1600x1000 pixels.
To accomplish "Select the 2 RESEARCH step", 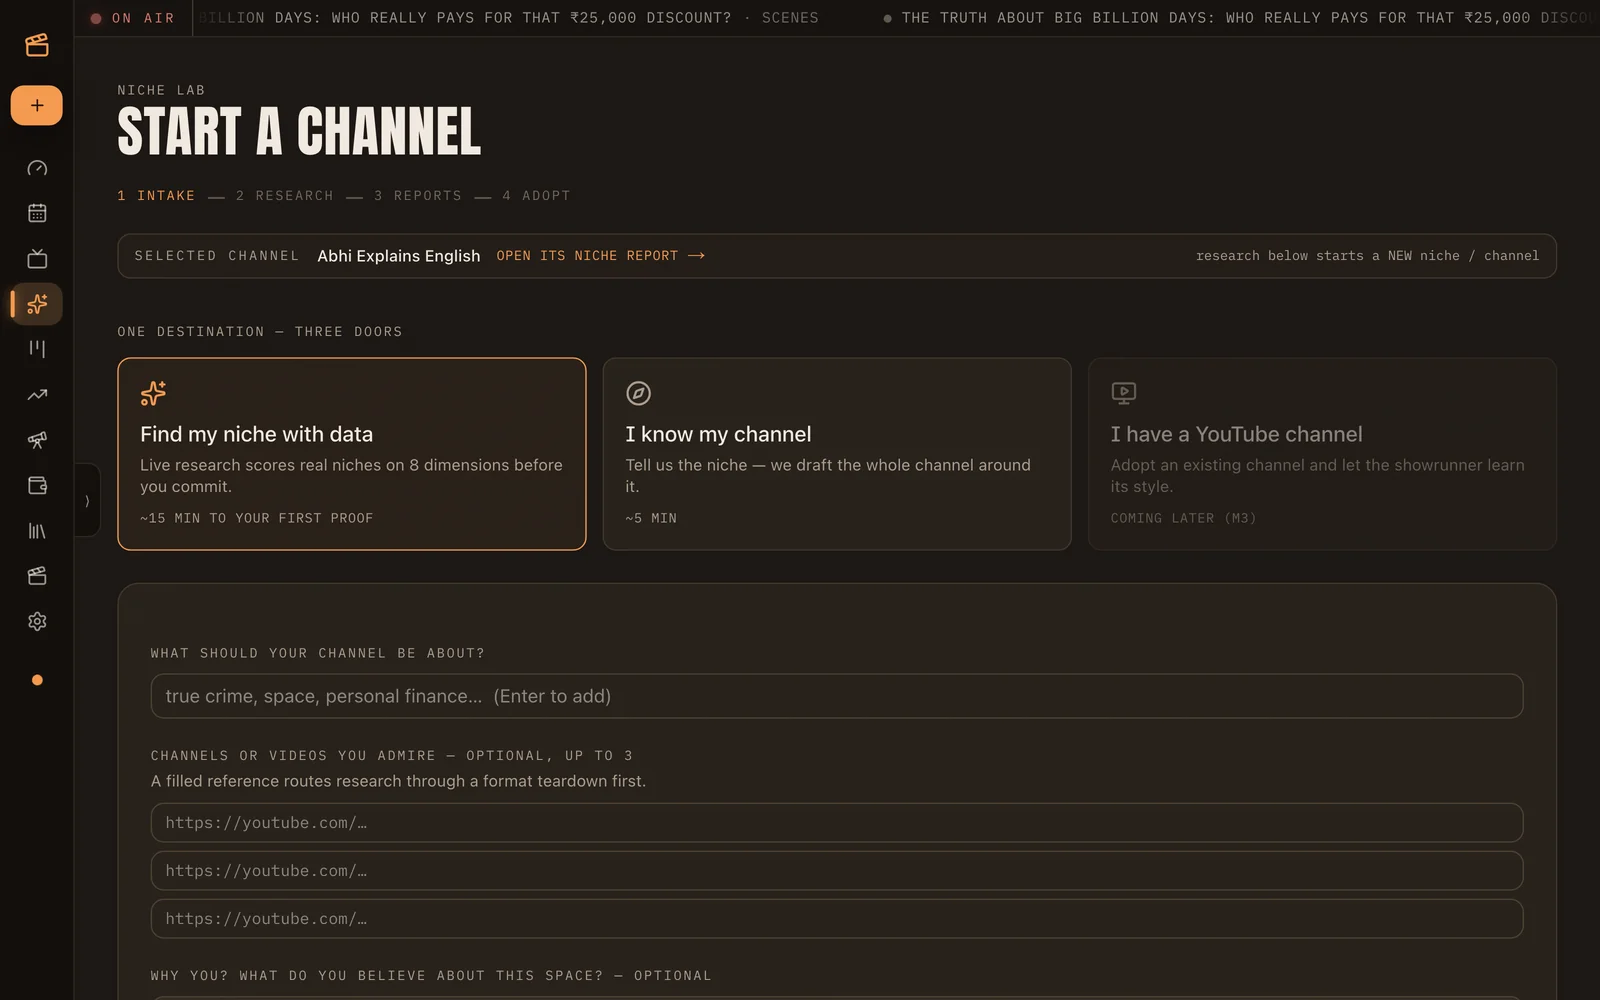I will pyautogui.click(x=284, y=196).
